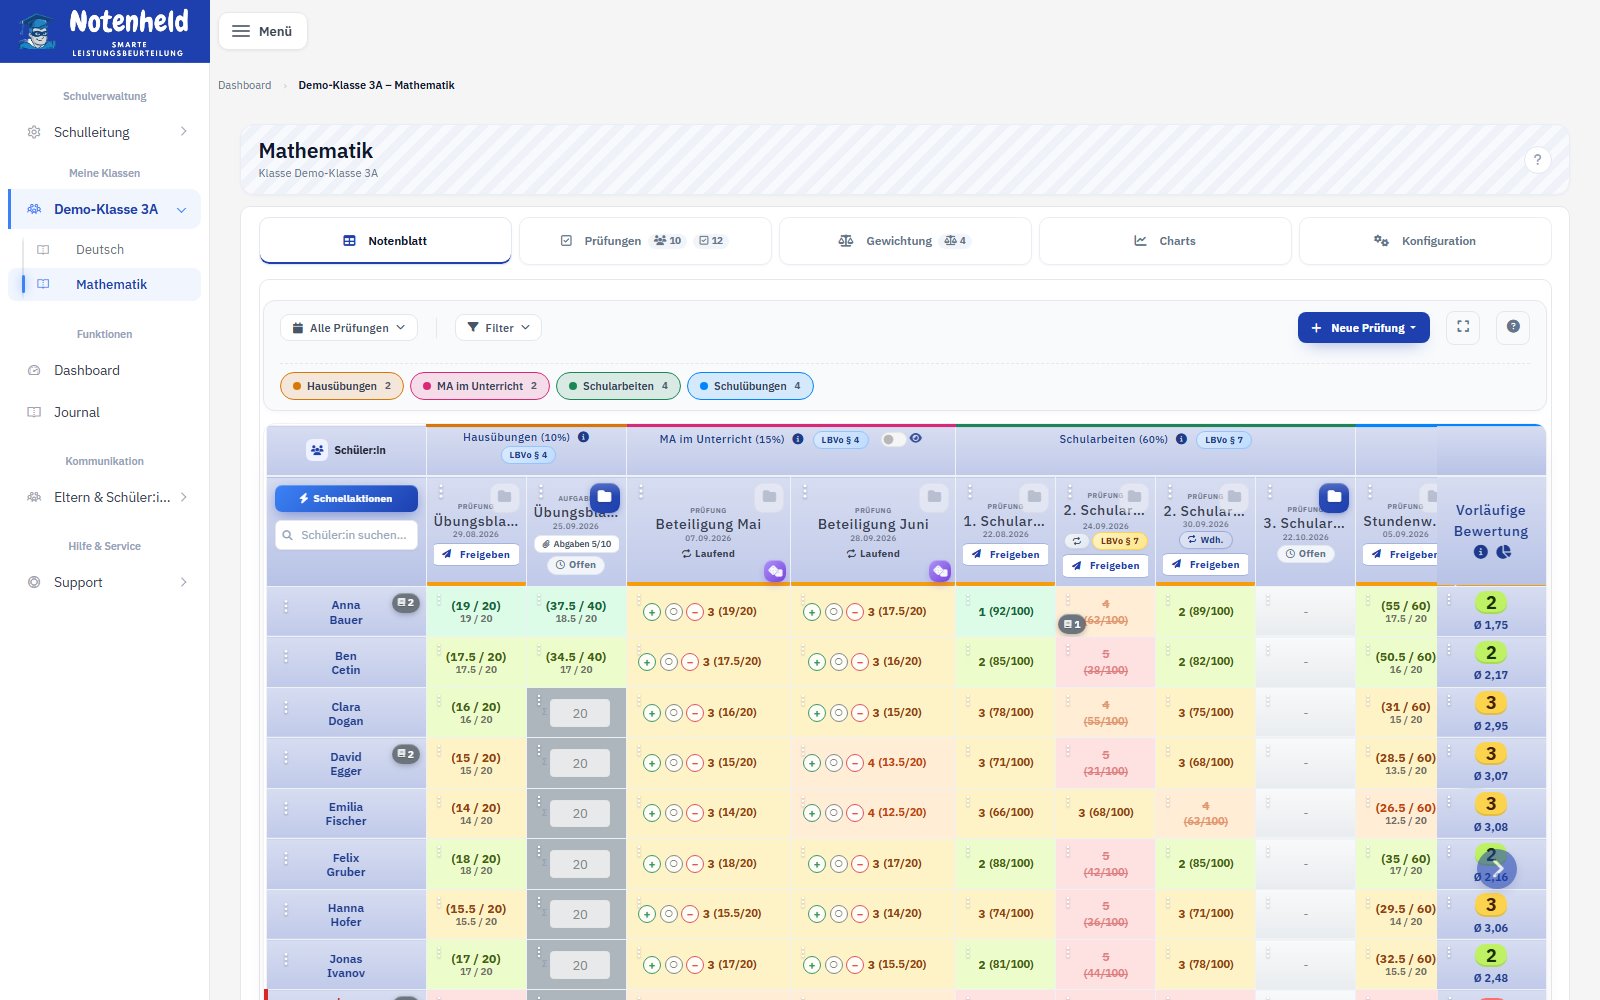Screen dimensions: 1600x1000
Task: Click the Schnellaktionen button
Action: point(346,498)
